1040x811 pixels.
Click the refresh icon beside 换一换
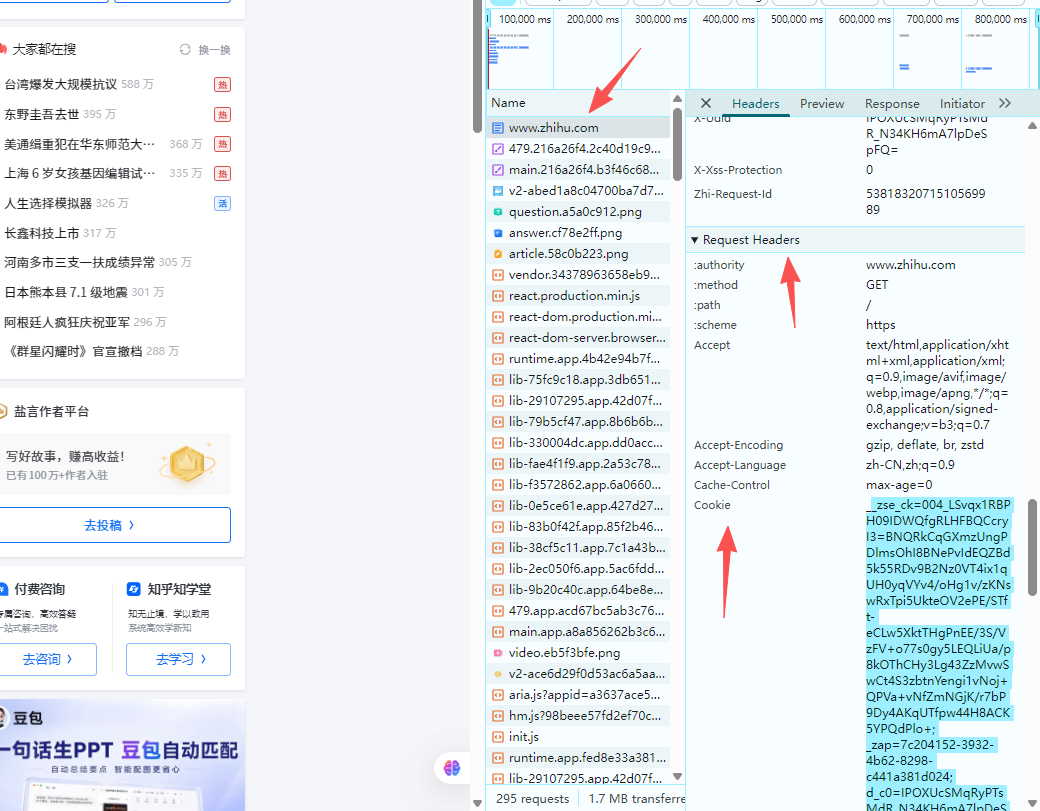[x=185, y=50]
